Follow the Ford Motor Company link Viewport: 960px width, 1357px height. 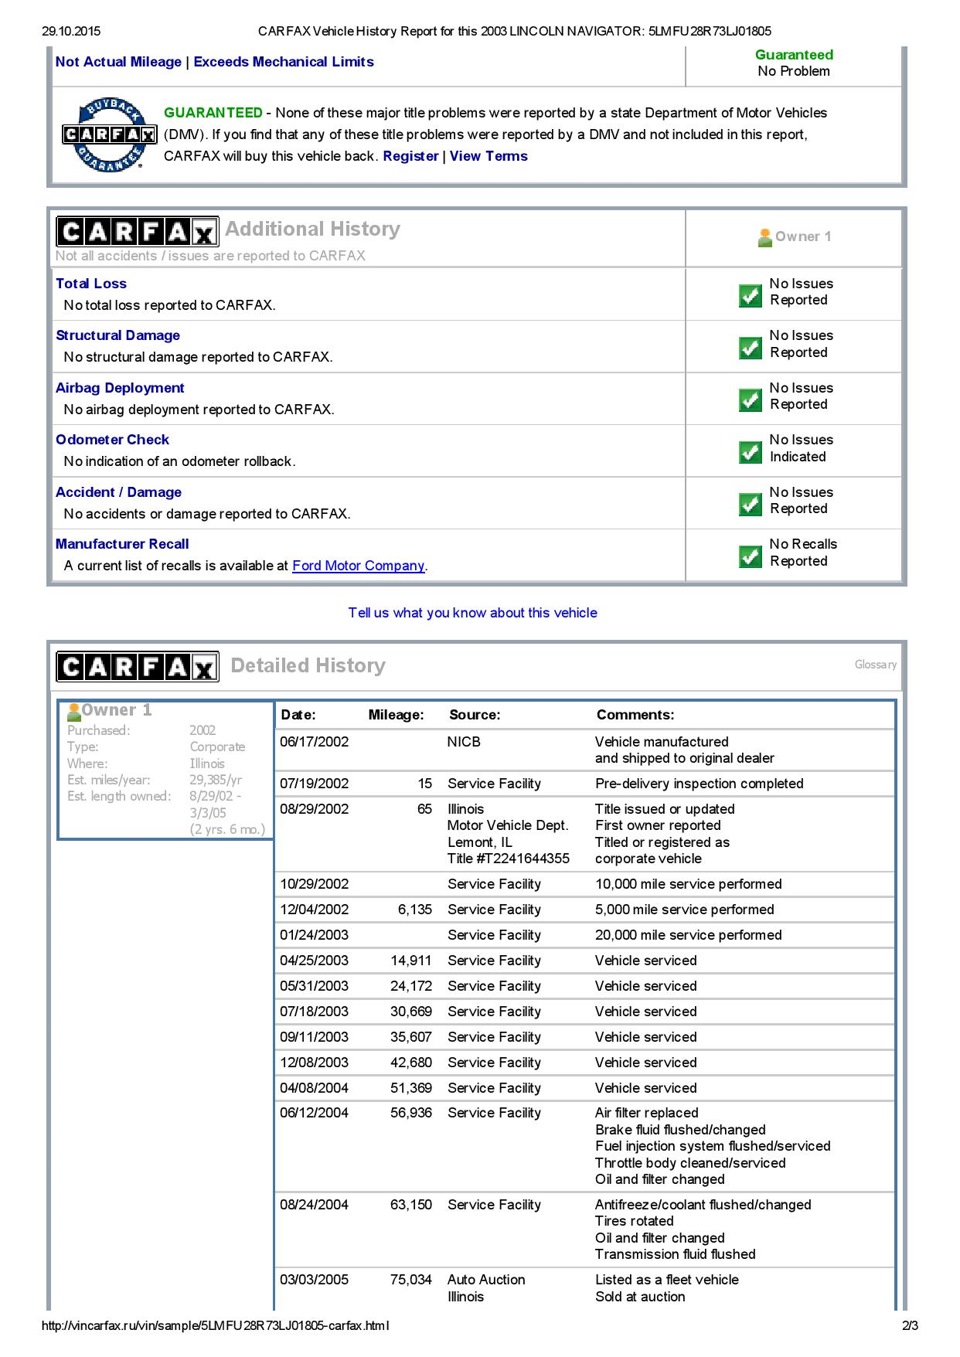[x=358, y=566]
